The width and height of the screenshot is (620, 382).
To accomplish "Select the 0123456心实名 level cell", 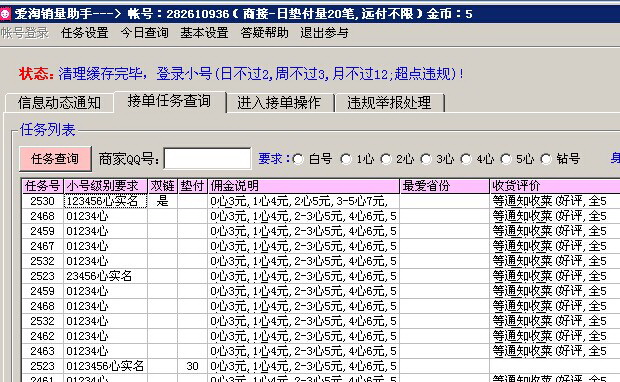I will [x=106, y=366].
